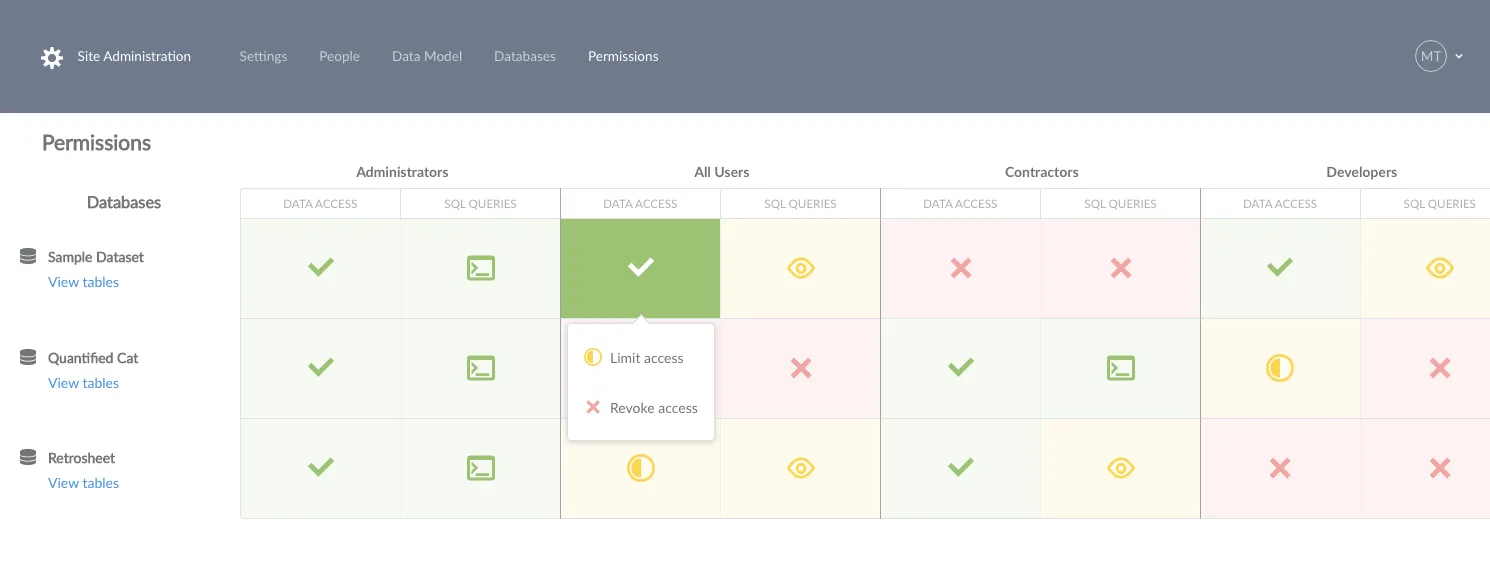Click SQL QUERIES header under Contractors

pos(1120,204)
